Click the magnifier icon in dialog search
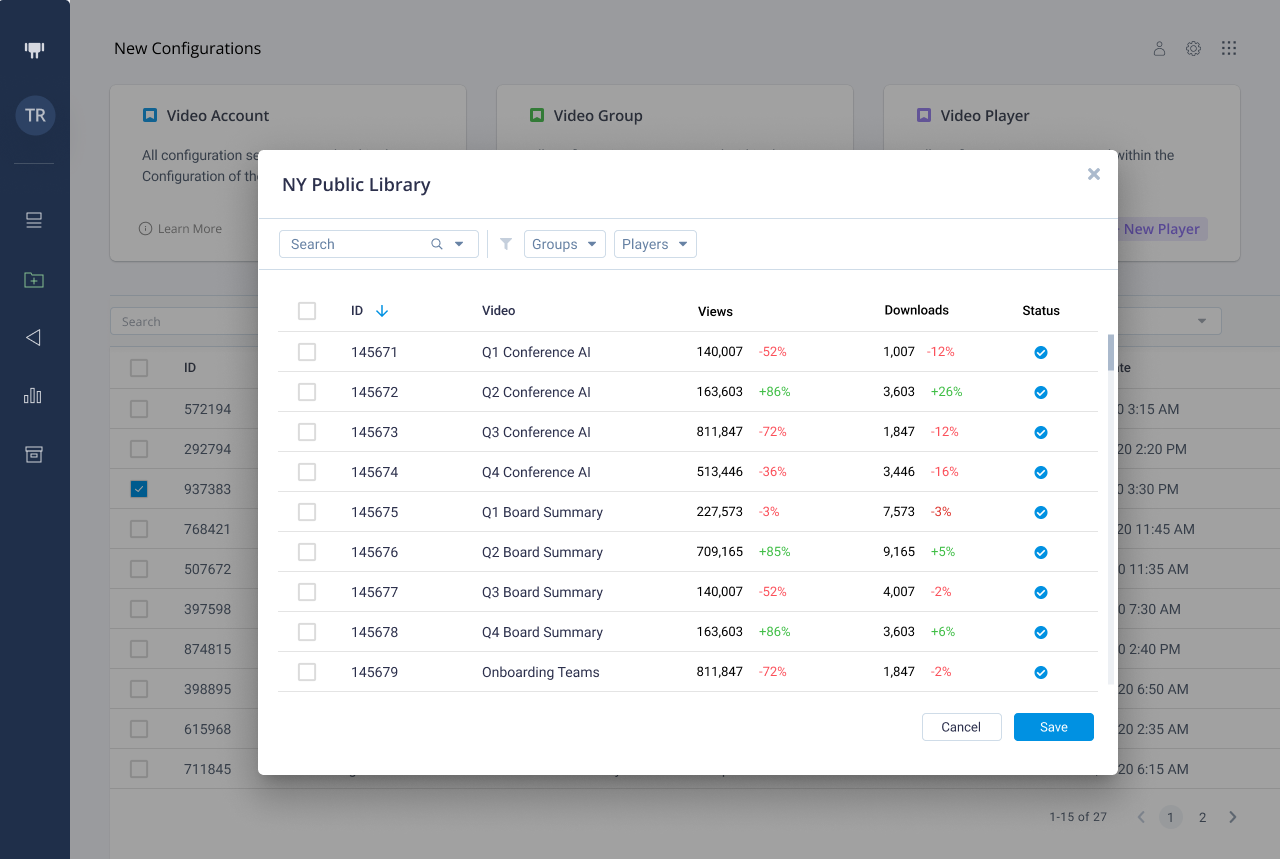 pyautogui.click(x=437, y=244)
